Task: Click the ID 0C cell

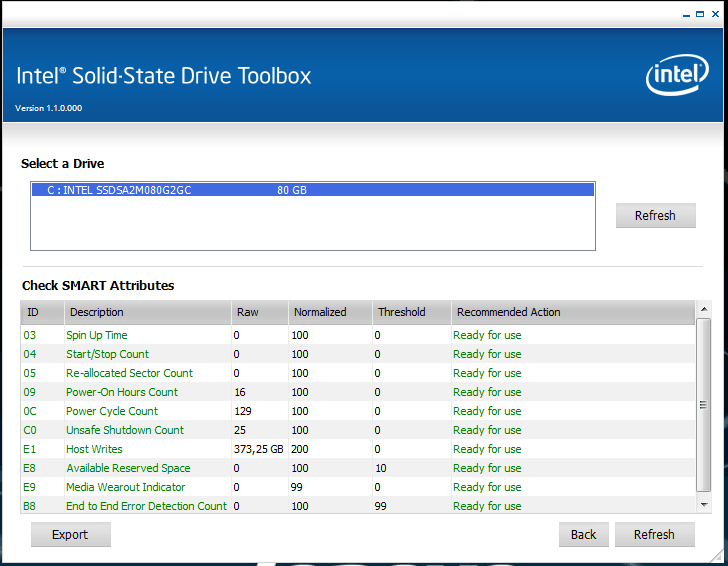Action: click(x=30, y=411)
